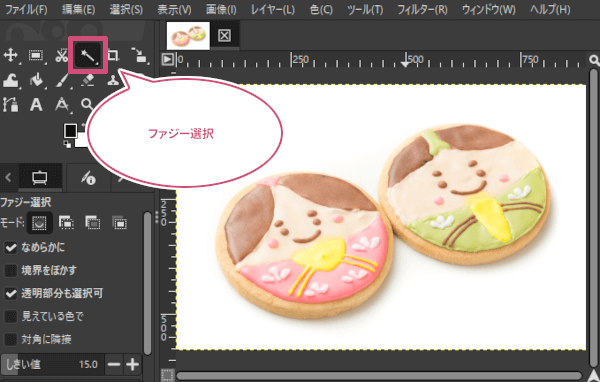Click the canvas horizontal scrollbar
Image resolution: width=600 pixels, height=382 pixels.
click(379, 376)
